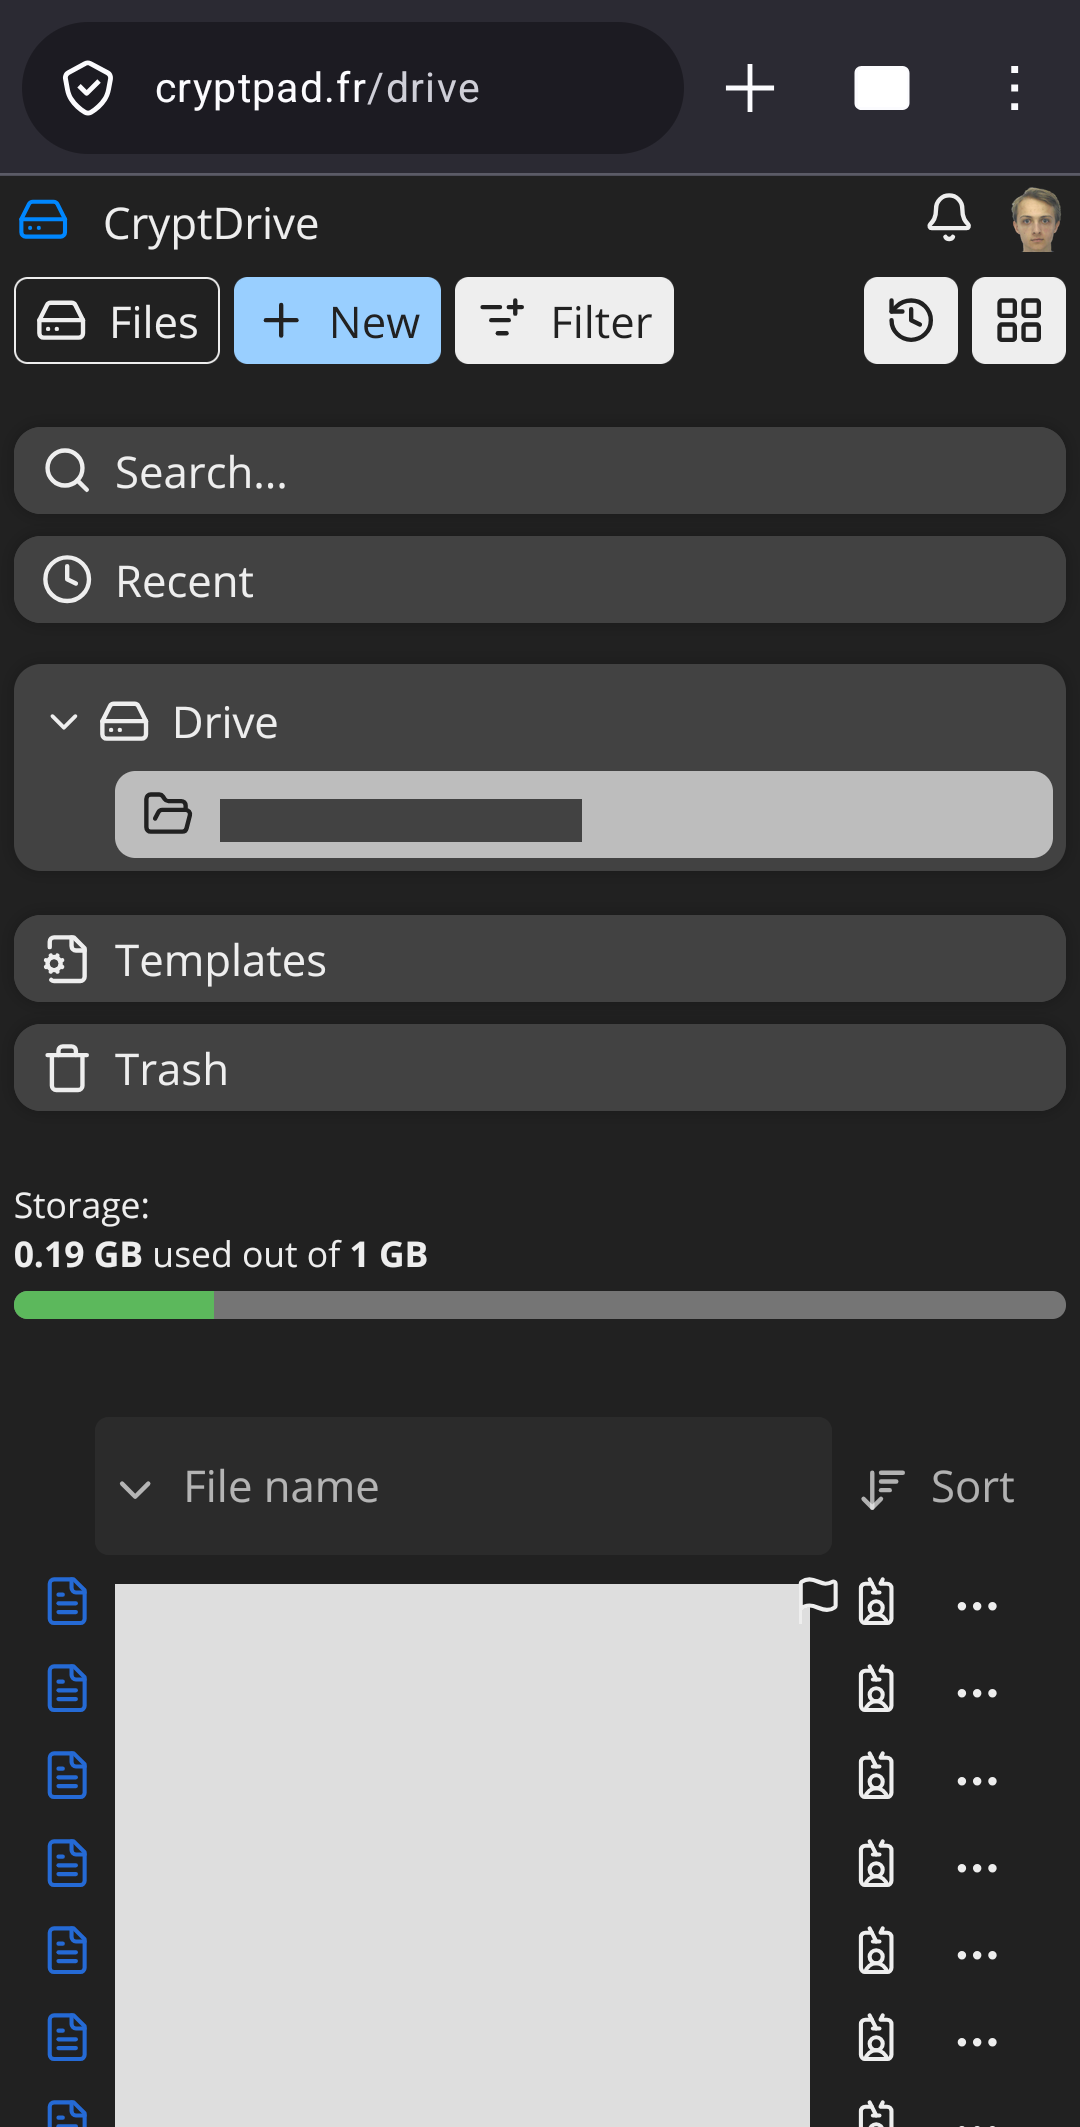The width and height of the screenshot is (1080, 2127).
Task: Collapse the Drive tree
Action: point(64,722)
